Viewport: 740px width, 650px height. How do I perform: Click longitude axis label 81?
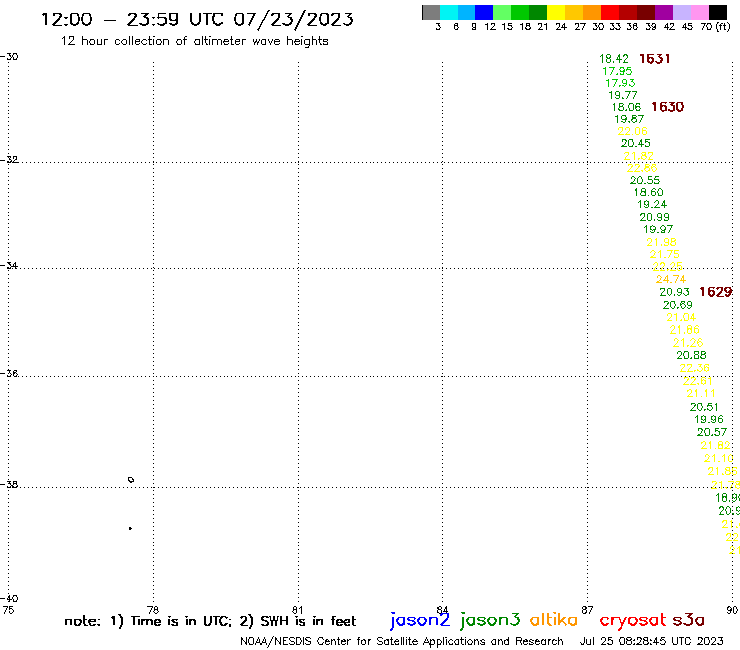297,610
